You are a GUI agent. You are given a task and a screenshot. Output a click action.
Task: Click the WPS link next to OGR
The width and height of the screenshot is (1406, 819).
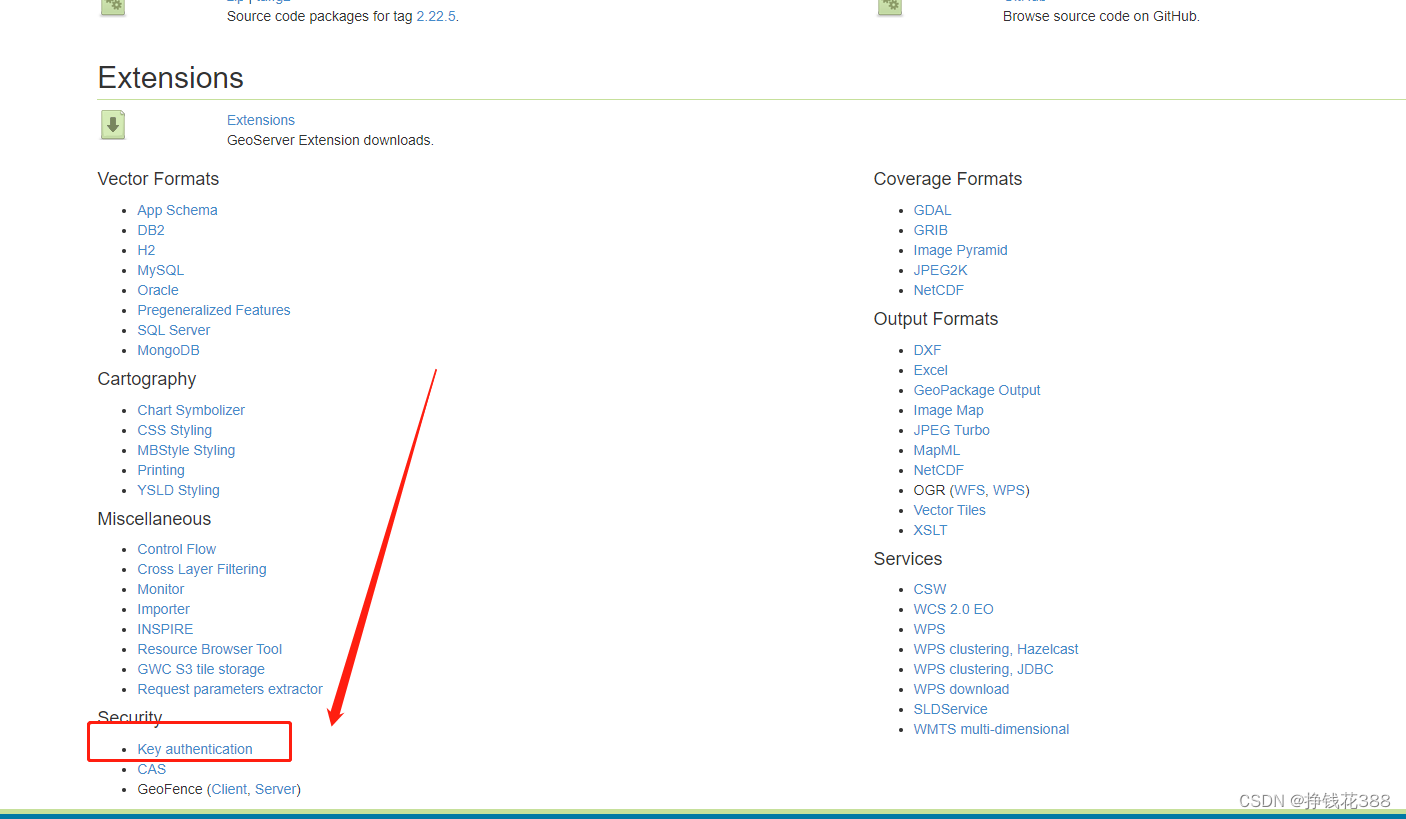point(1009,490)
